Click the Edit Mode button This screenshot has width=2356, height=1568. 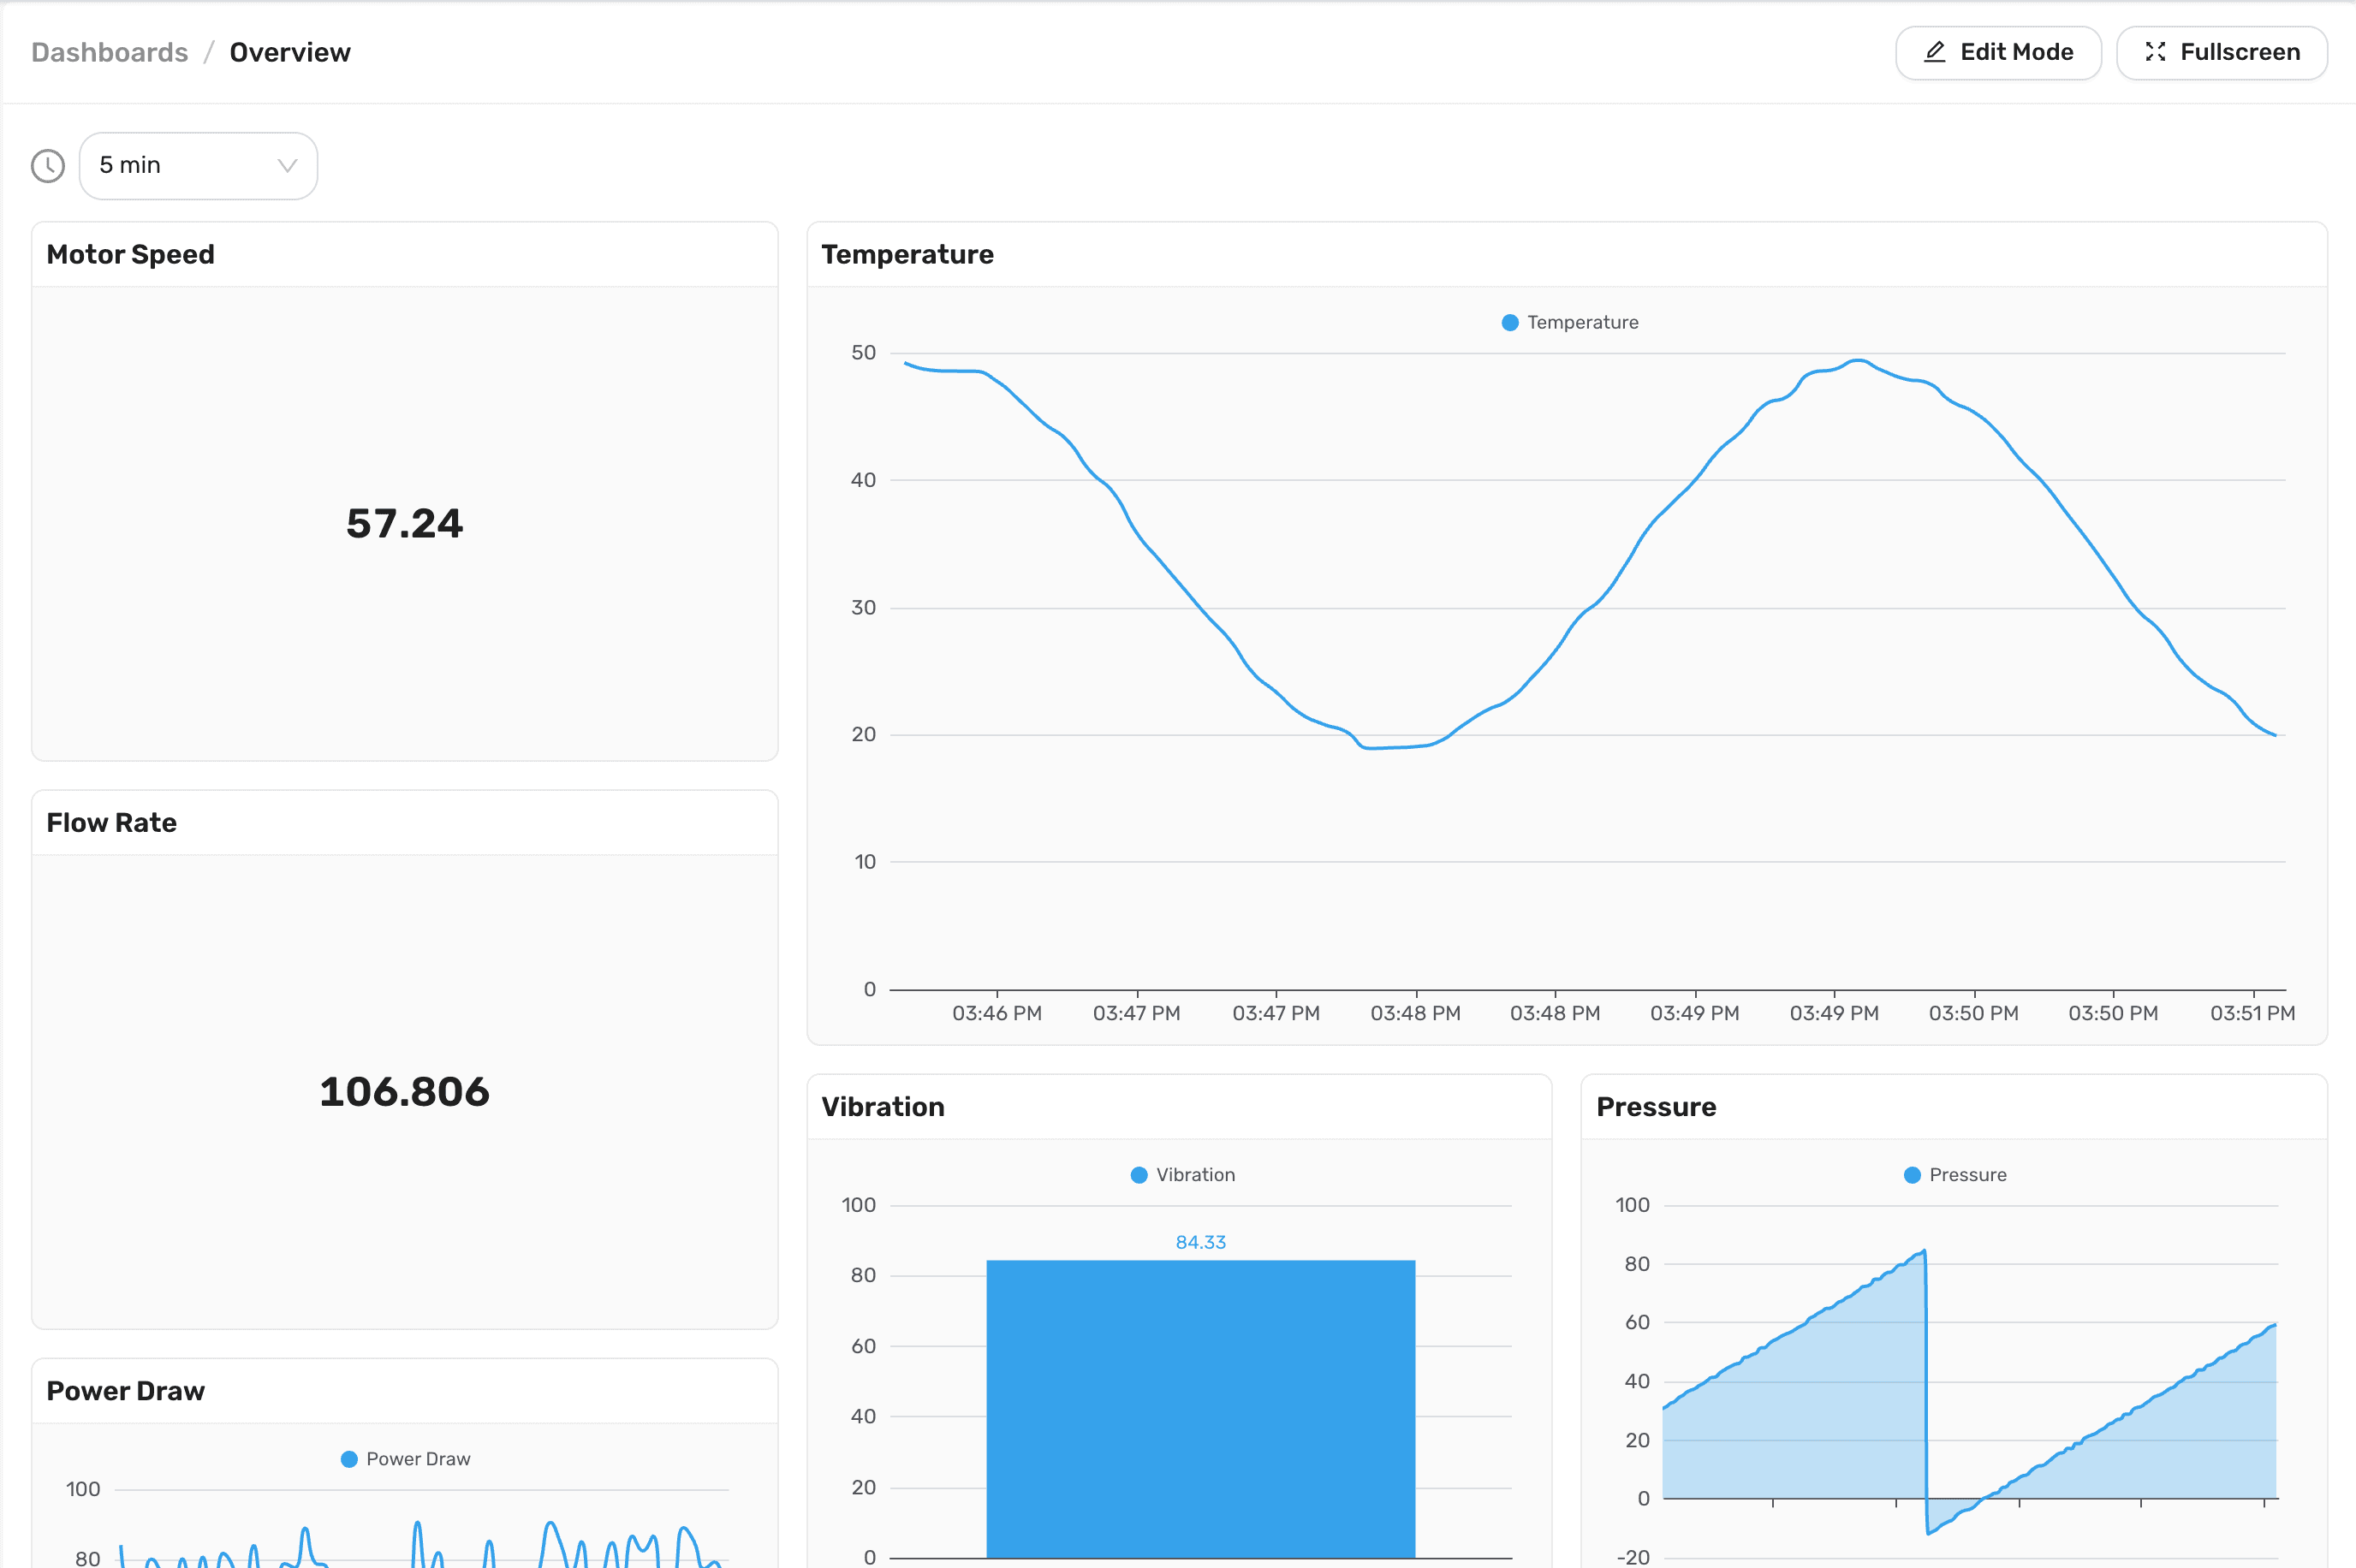pyautogui.click(x=1997, y=52)
